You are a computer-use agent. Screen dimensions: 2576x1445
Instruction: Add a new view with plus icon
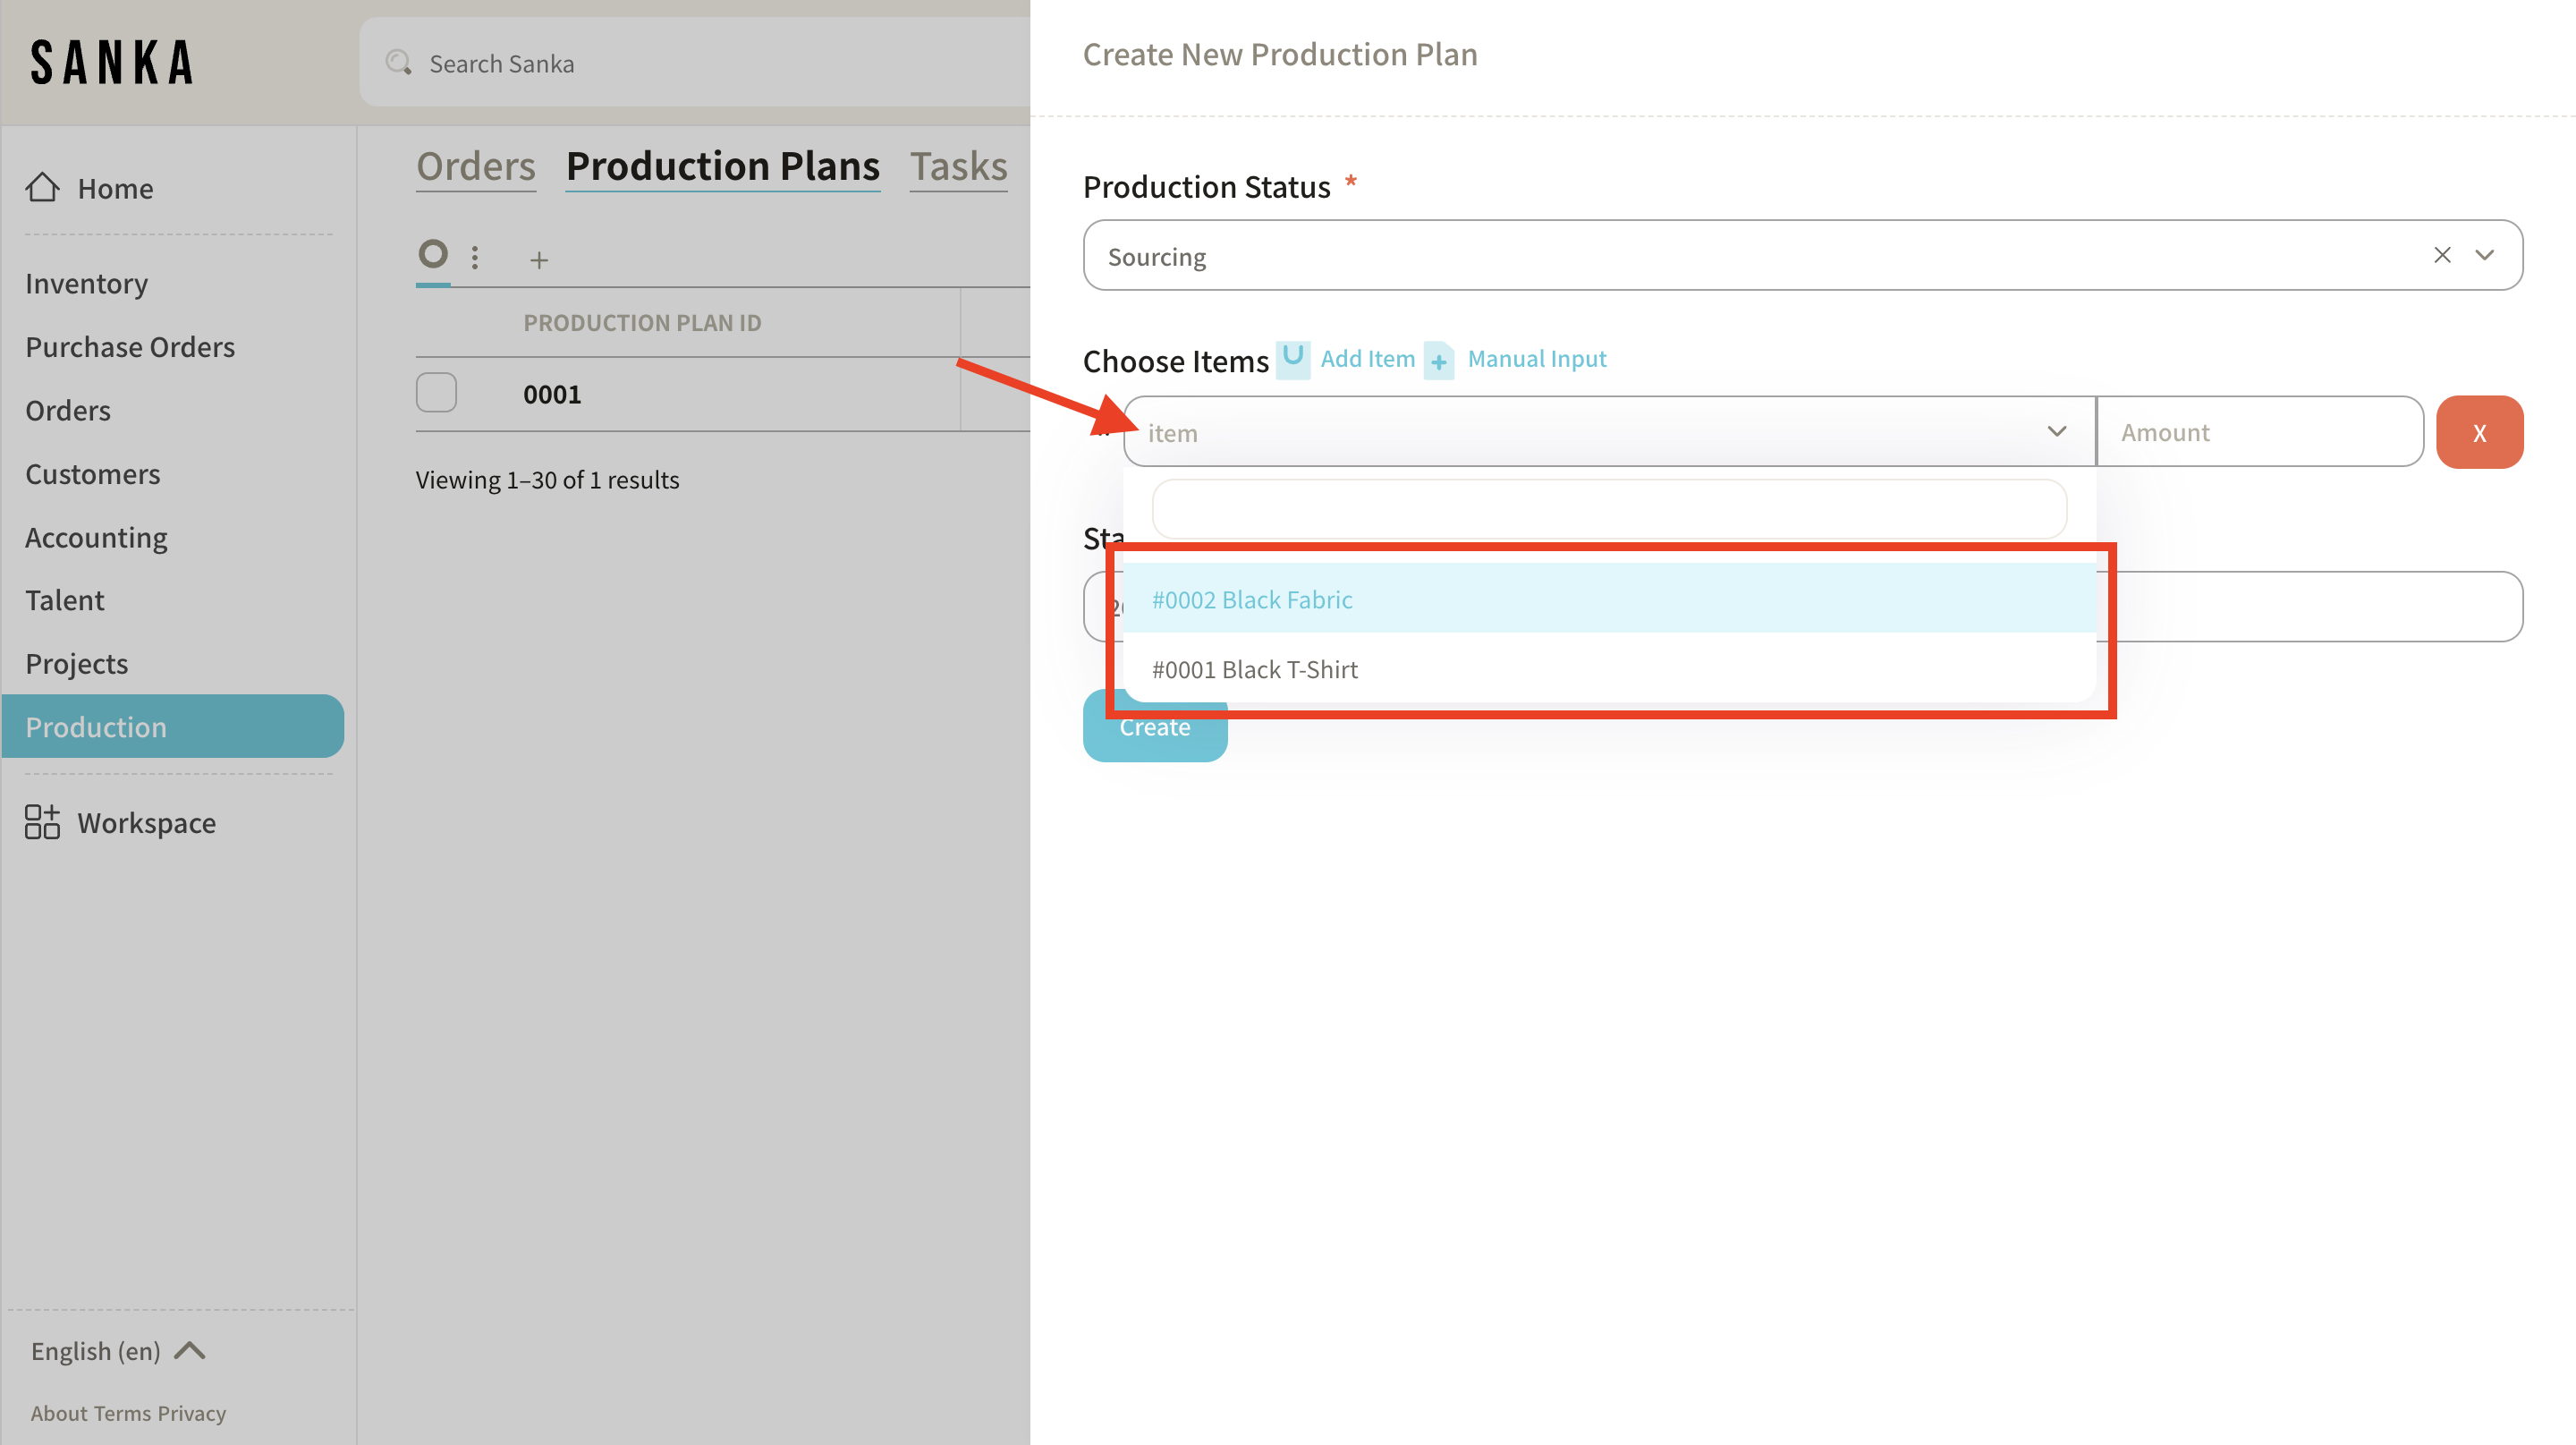point(539,260)
